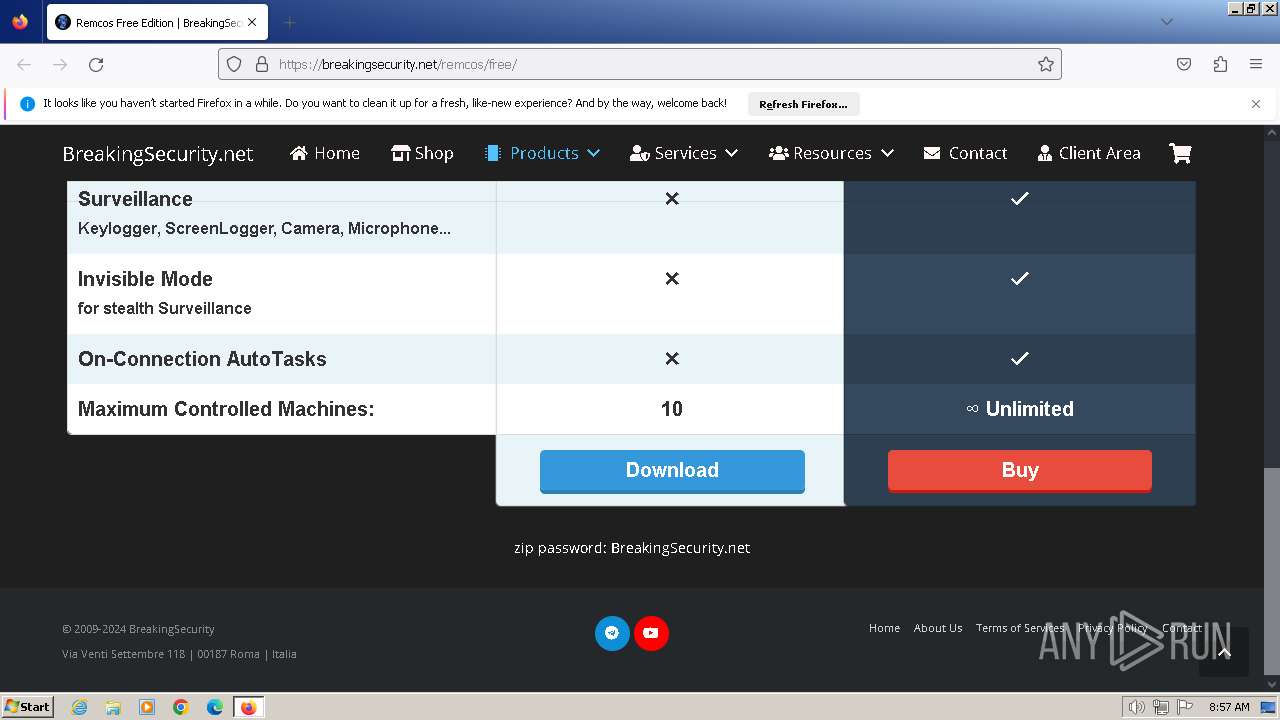
Task: Click the Refresh Firefox button
Action: coord(803,104)
